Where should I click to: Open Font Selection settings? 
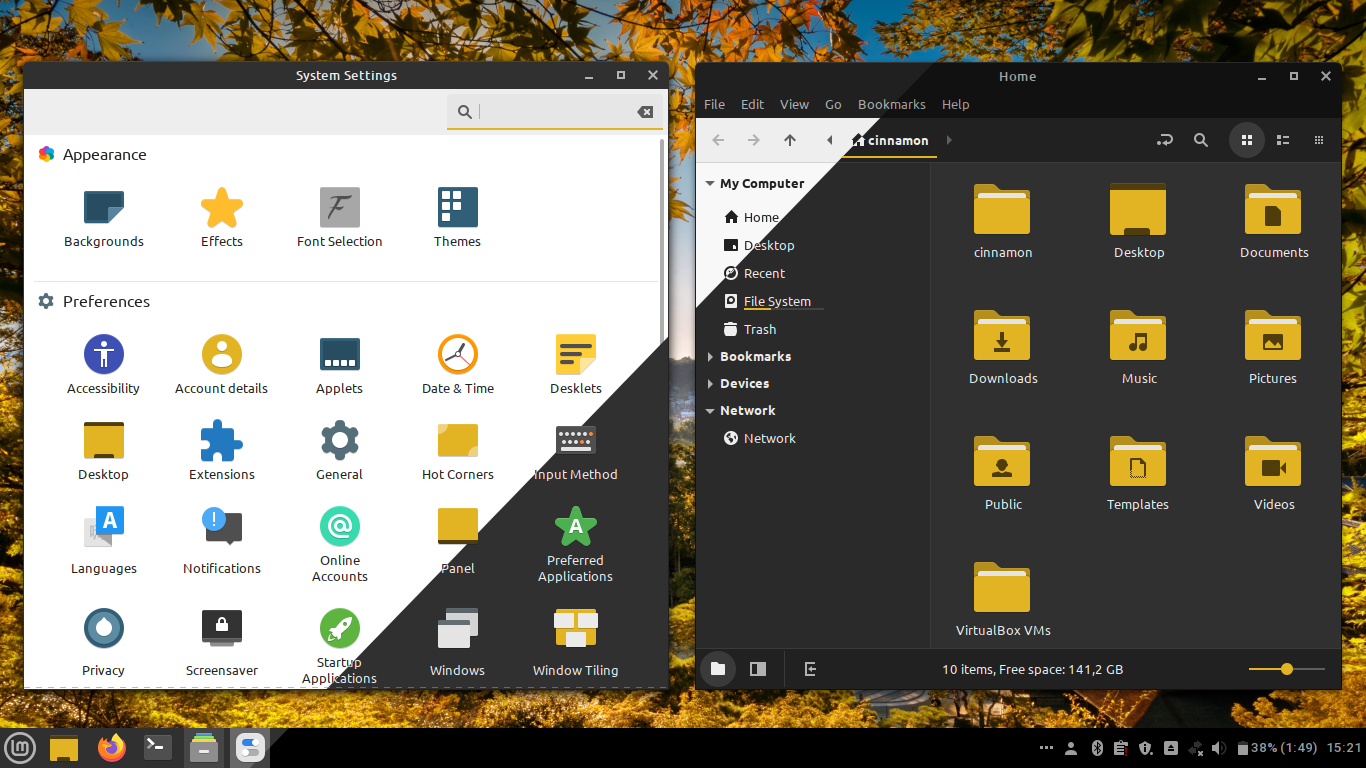point(340,218)
